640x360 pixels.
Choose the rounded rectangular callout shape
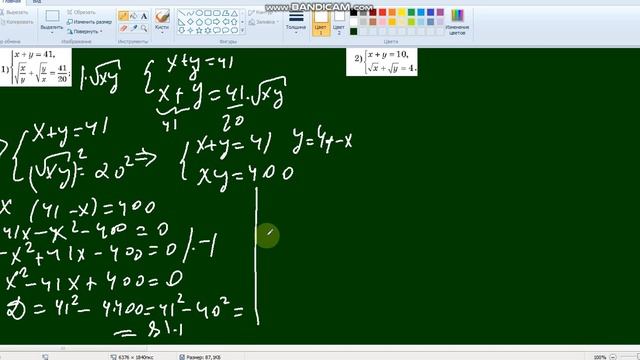pos(217,30)
